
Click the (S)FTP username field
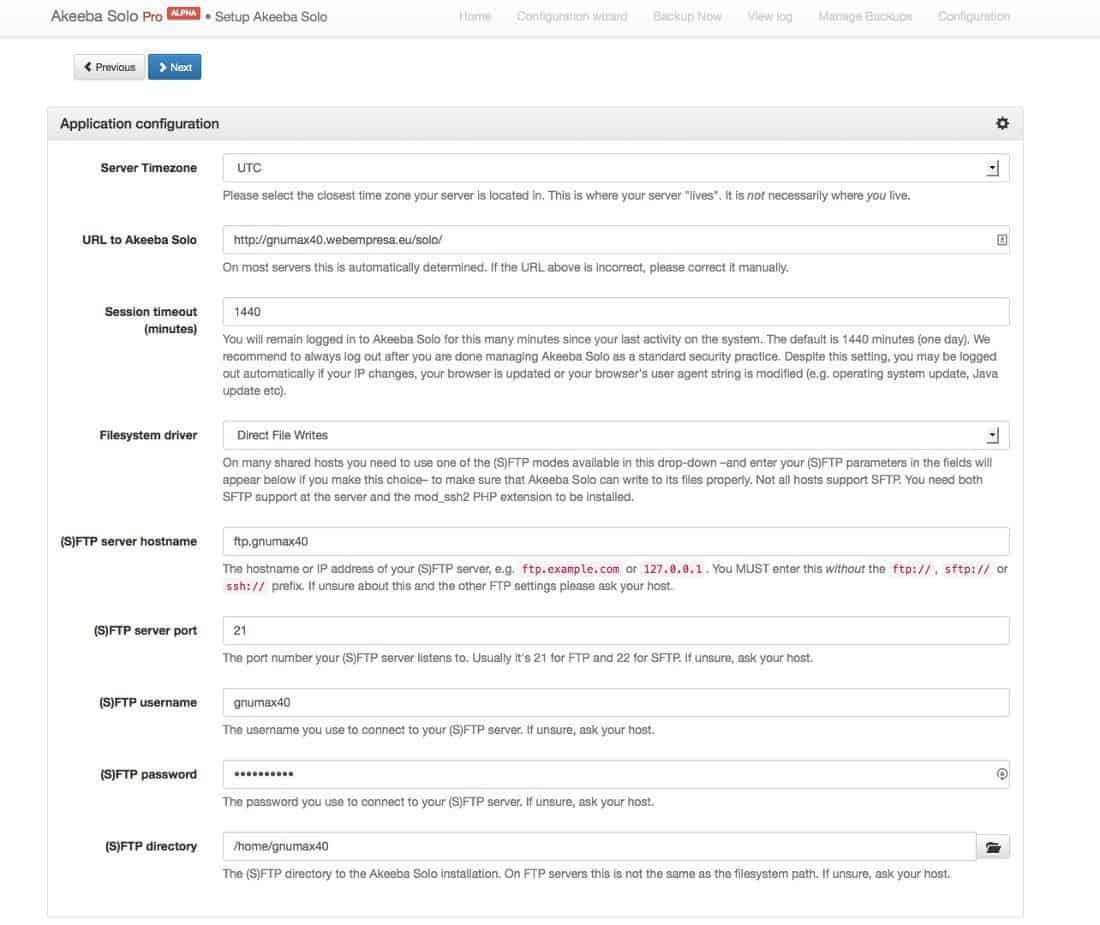(x=616, y=703)
